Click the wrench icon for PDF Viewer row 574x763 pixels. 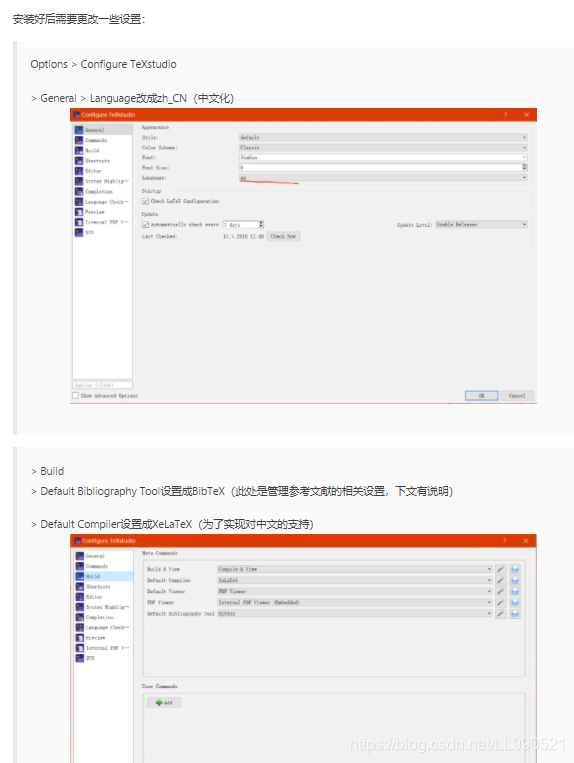tap(501, 602)
